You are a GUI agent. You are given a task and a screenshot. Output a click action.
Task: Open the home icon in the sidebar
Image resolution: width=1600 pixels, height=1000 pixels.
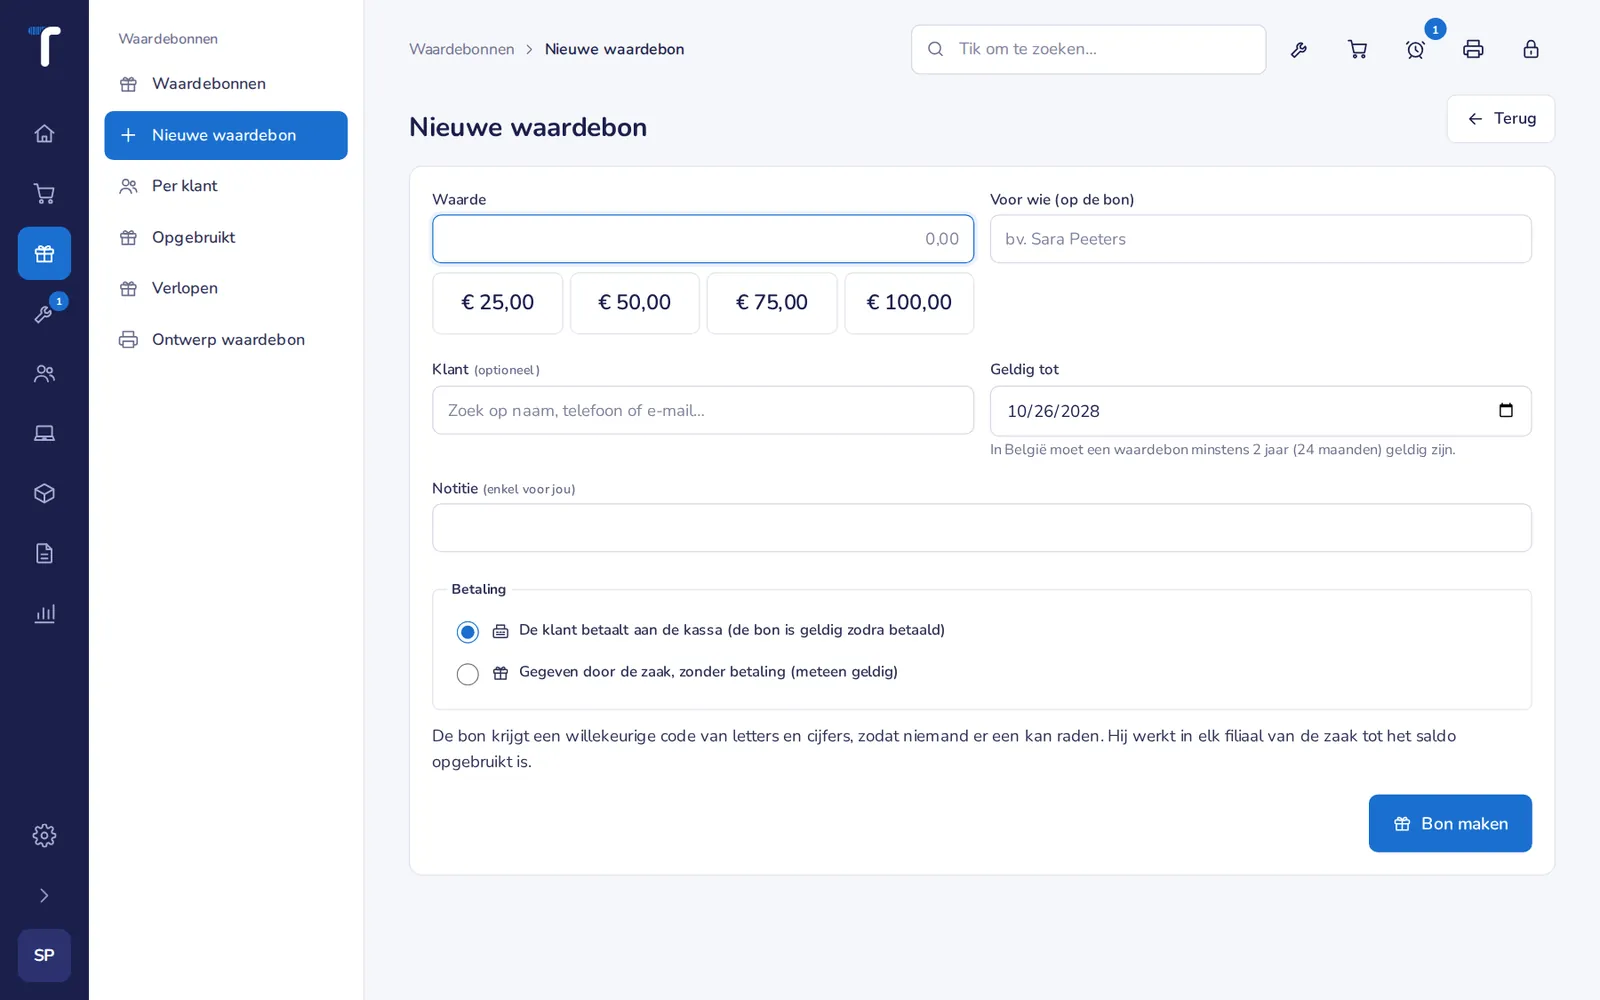click(44, 134)
